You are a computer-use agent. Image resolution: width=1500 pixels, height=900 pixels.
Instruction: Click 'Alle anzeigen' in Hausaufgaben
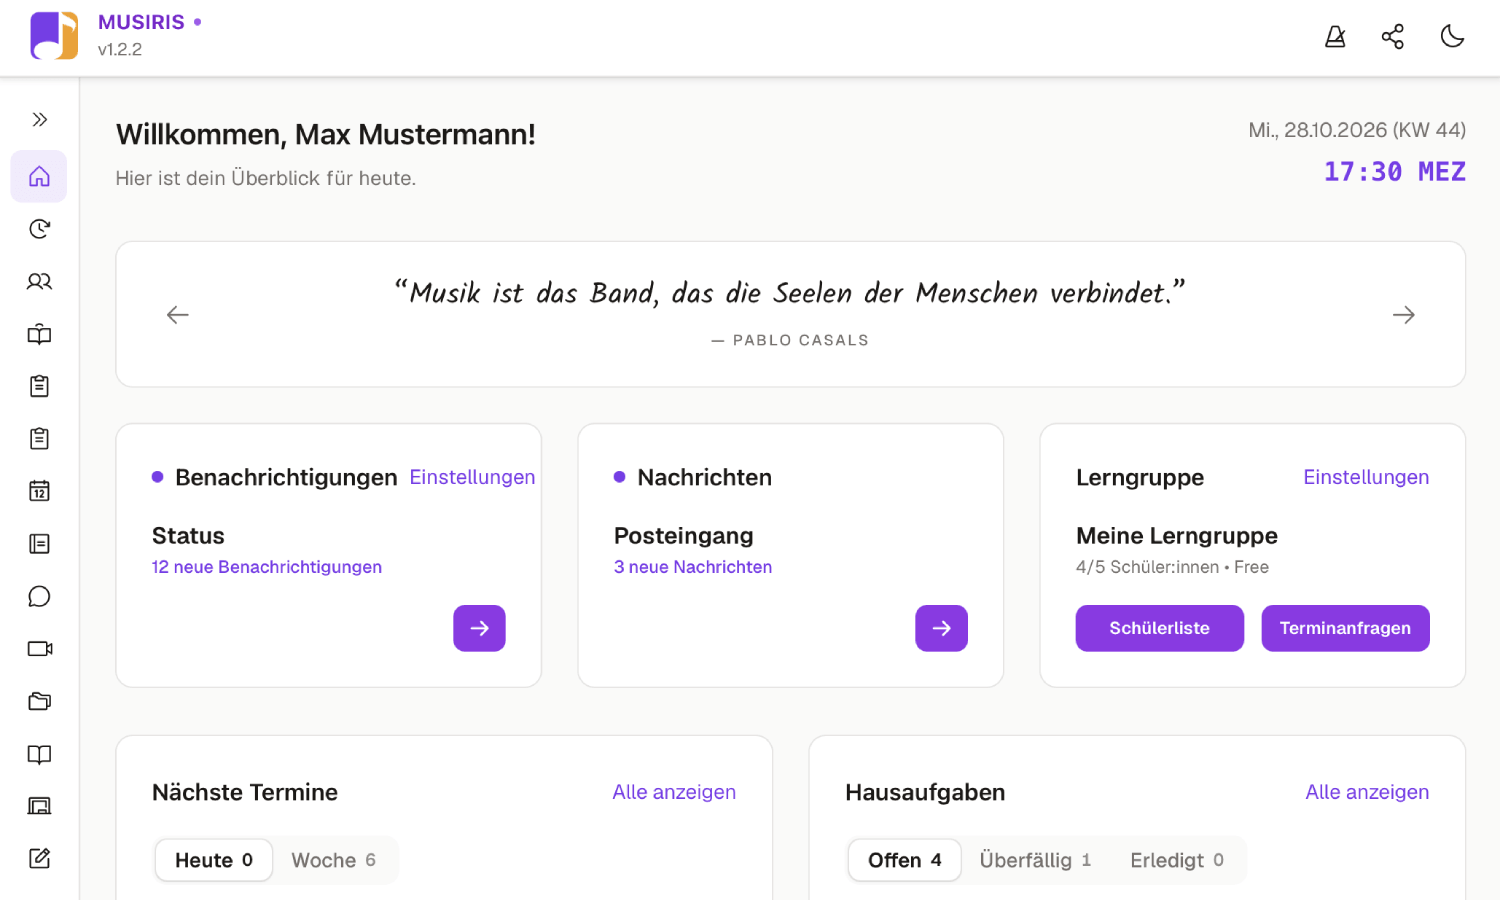point(1367,792)
